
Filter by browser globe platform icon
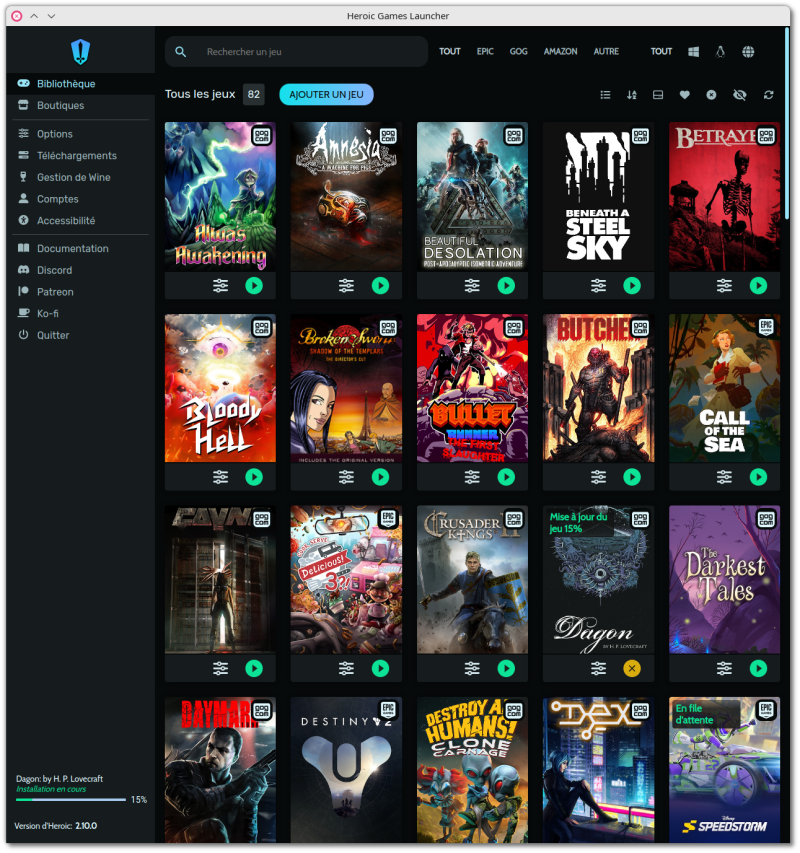coord(748,52)
